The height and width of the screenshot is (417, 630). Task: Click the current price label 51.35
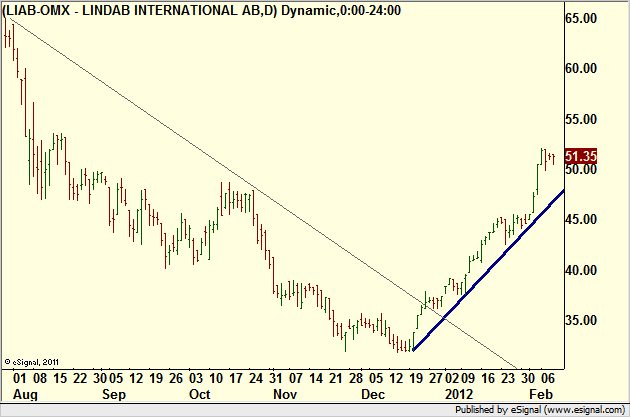(581, 156)
